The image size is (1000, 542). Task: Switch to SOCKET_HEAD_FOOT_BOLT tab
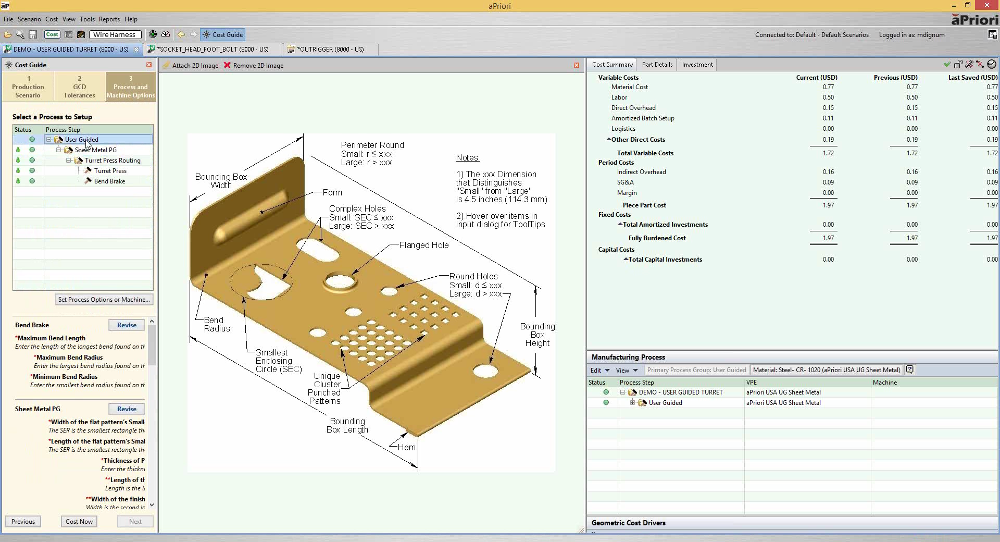[213, 49]
